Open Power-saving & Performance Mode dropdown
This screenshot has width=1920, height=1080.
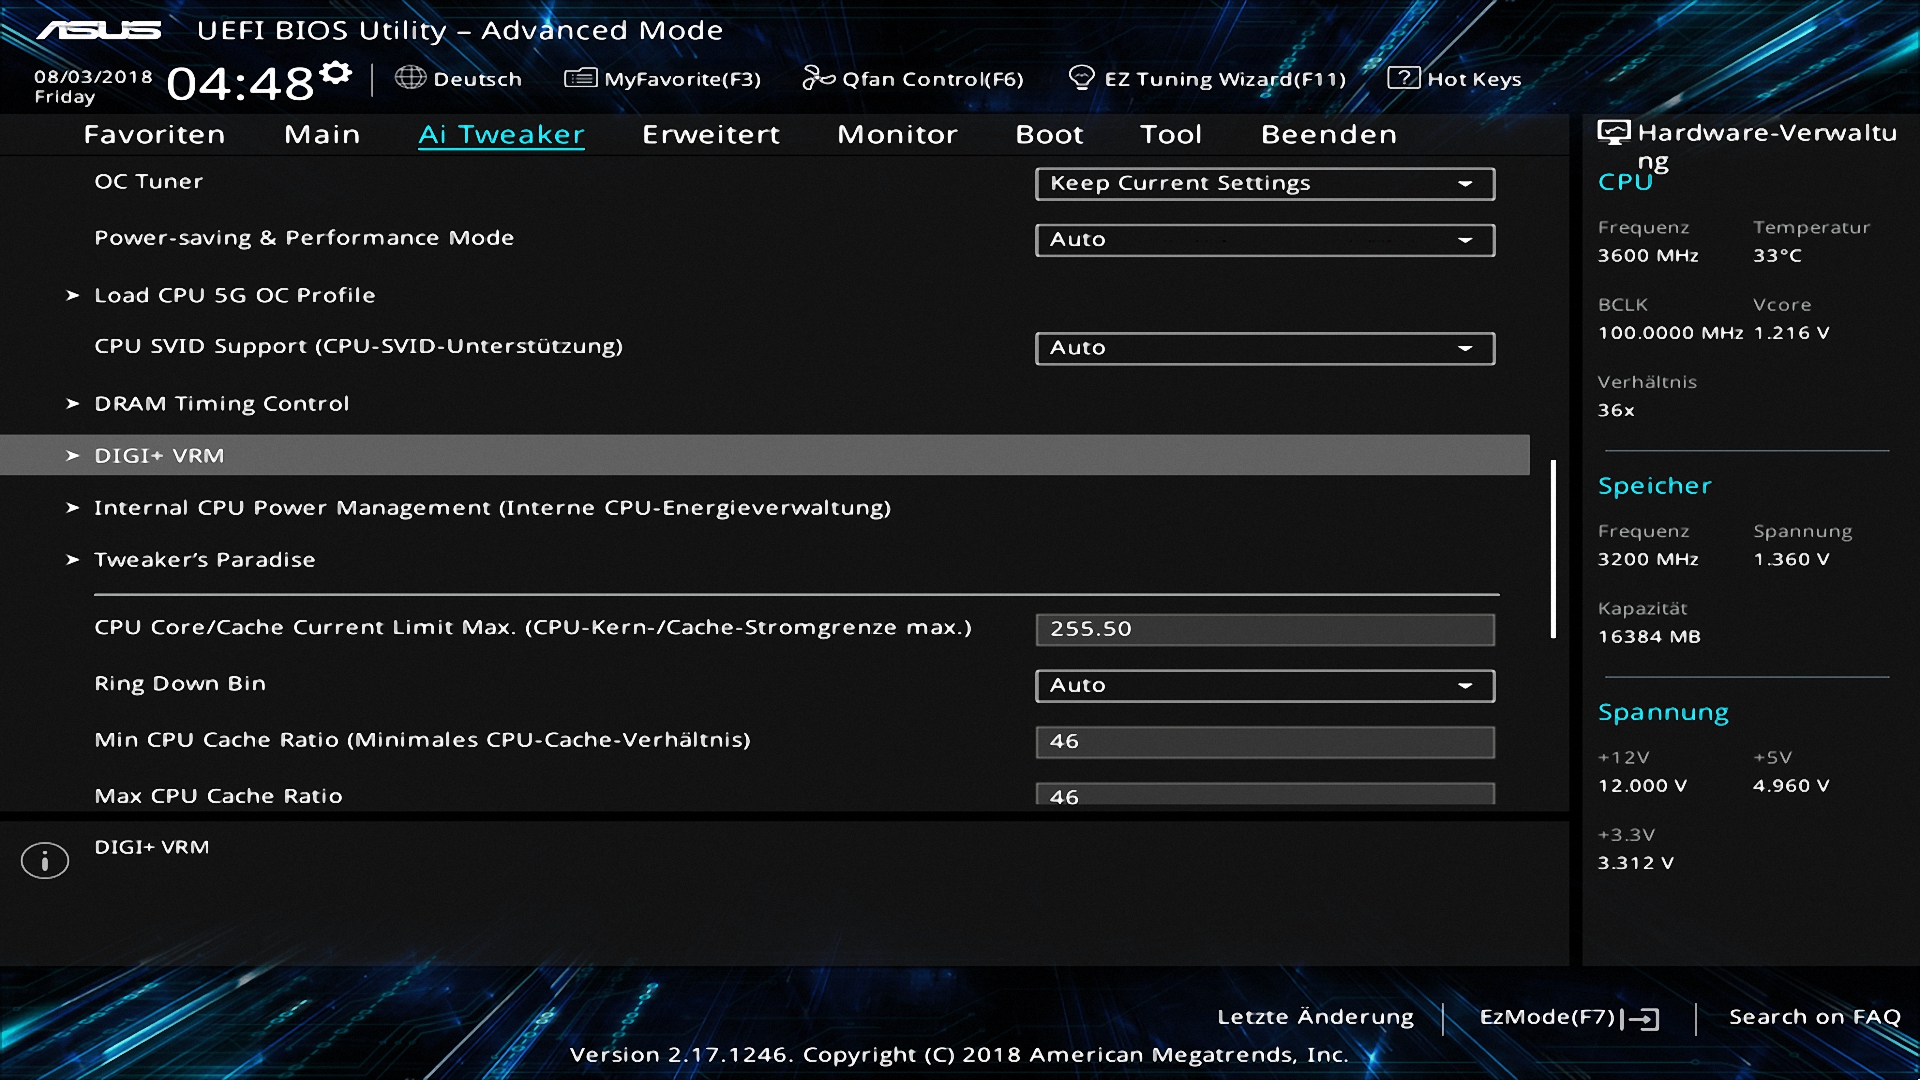click(1264, 240)
